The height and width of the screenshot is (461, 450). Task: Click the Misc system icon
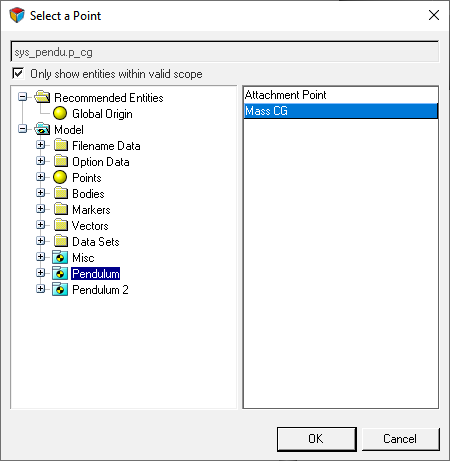pos(60,257)
